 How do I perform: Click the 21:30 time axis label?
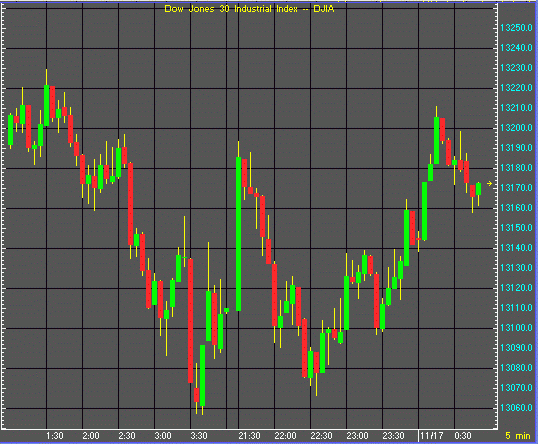[x=249, y=436]
